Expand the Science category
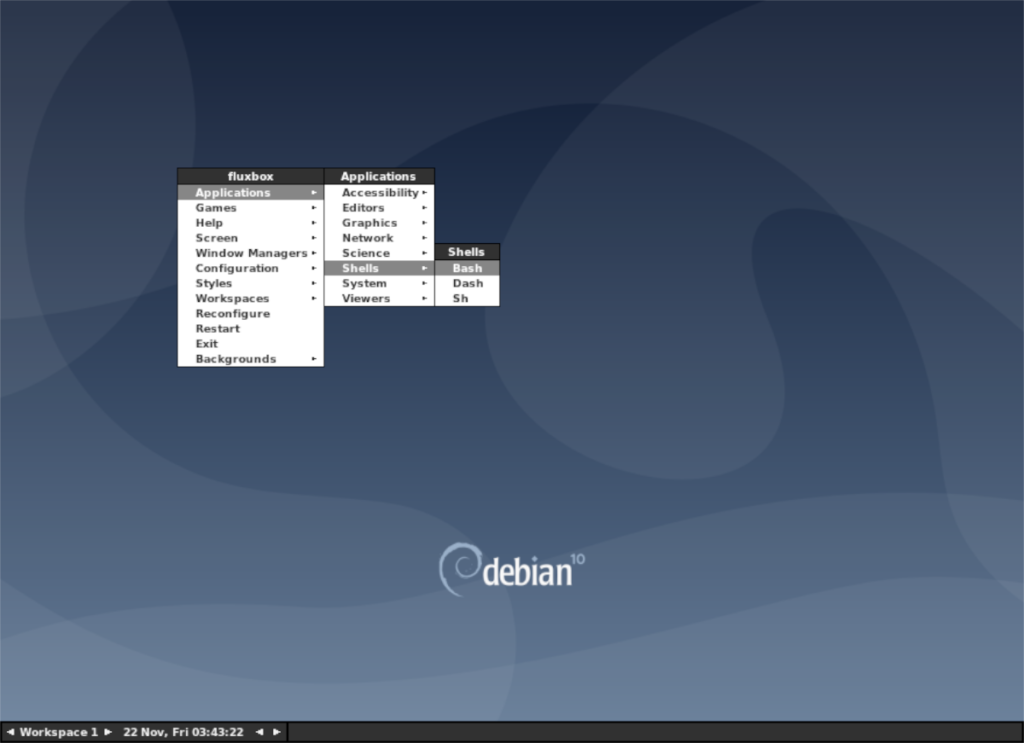 (x=370, y=252)
